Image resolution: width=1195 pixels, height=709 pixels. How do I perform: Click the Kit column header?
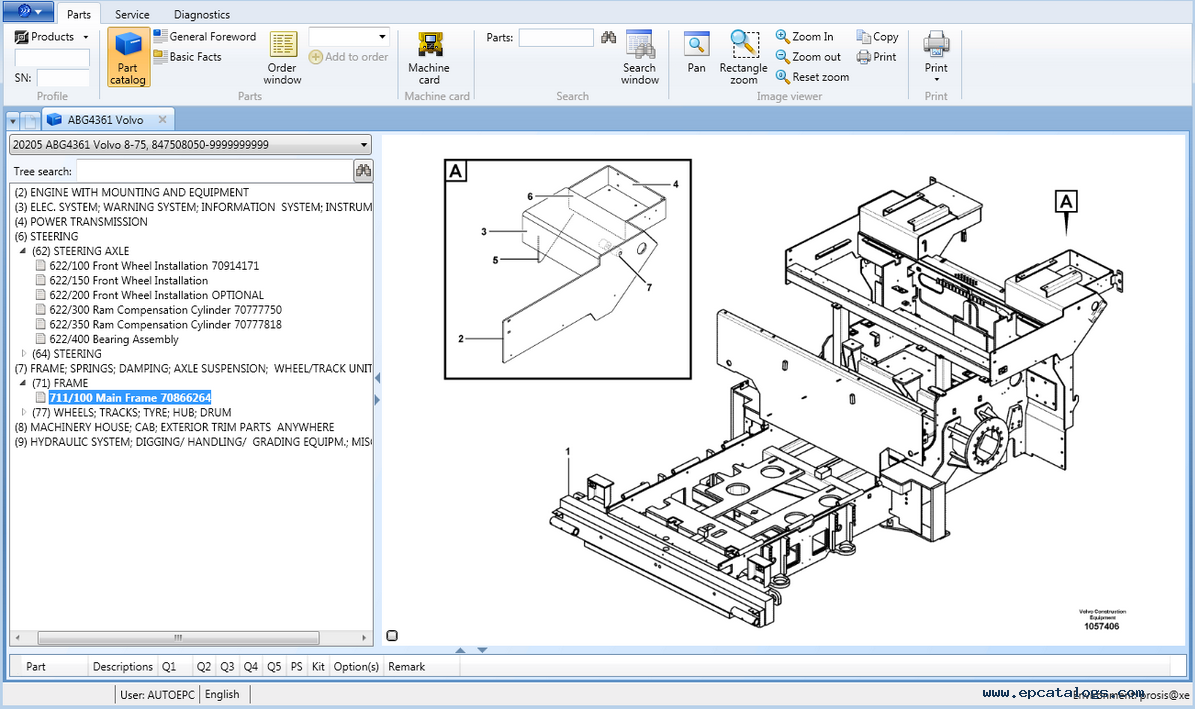(318, 666)
